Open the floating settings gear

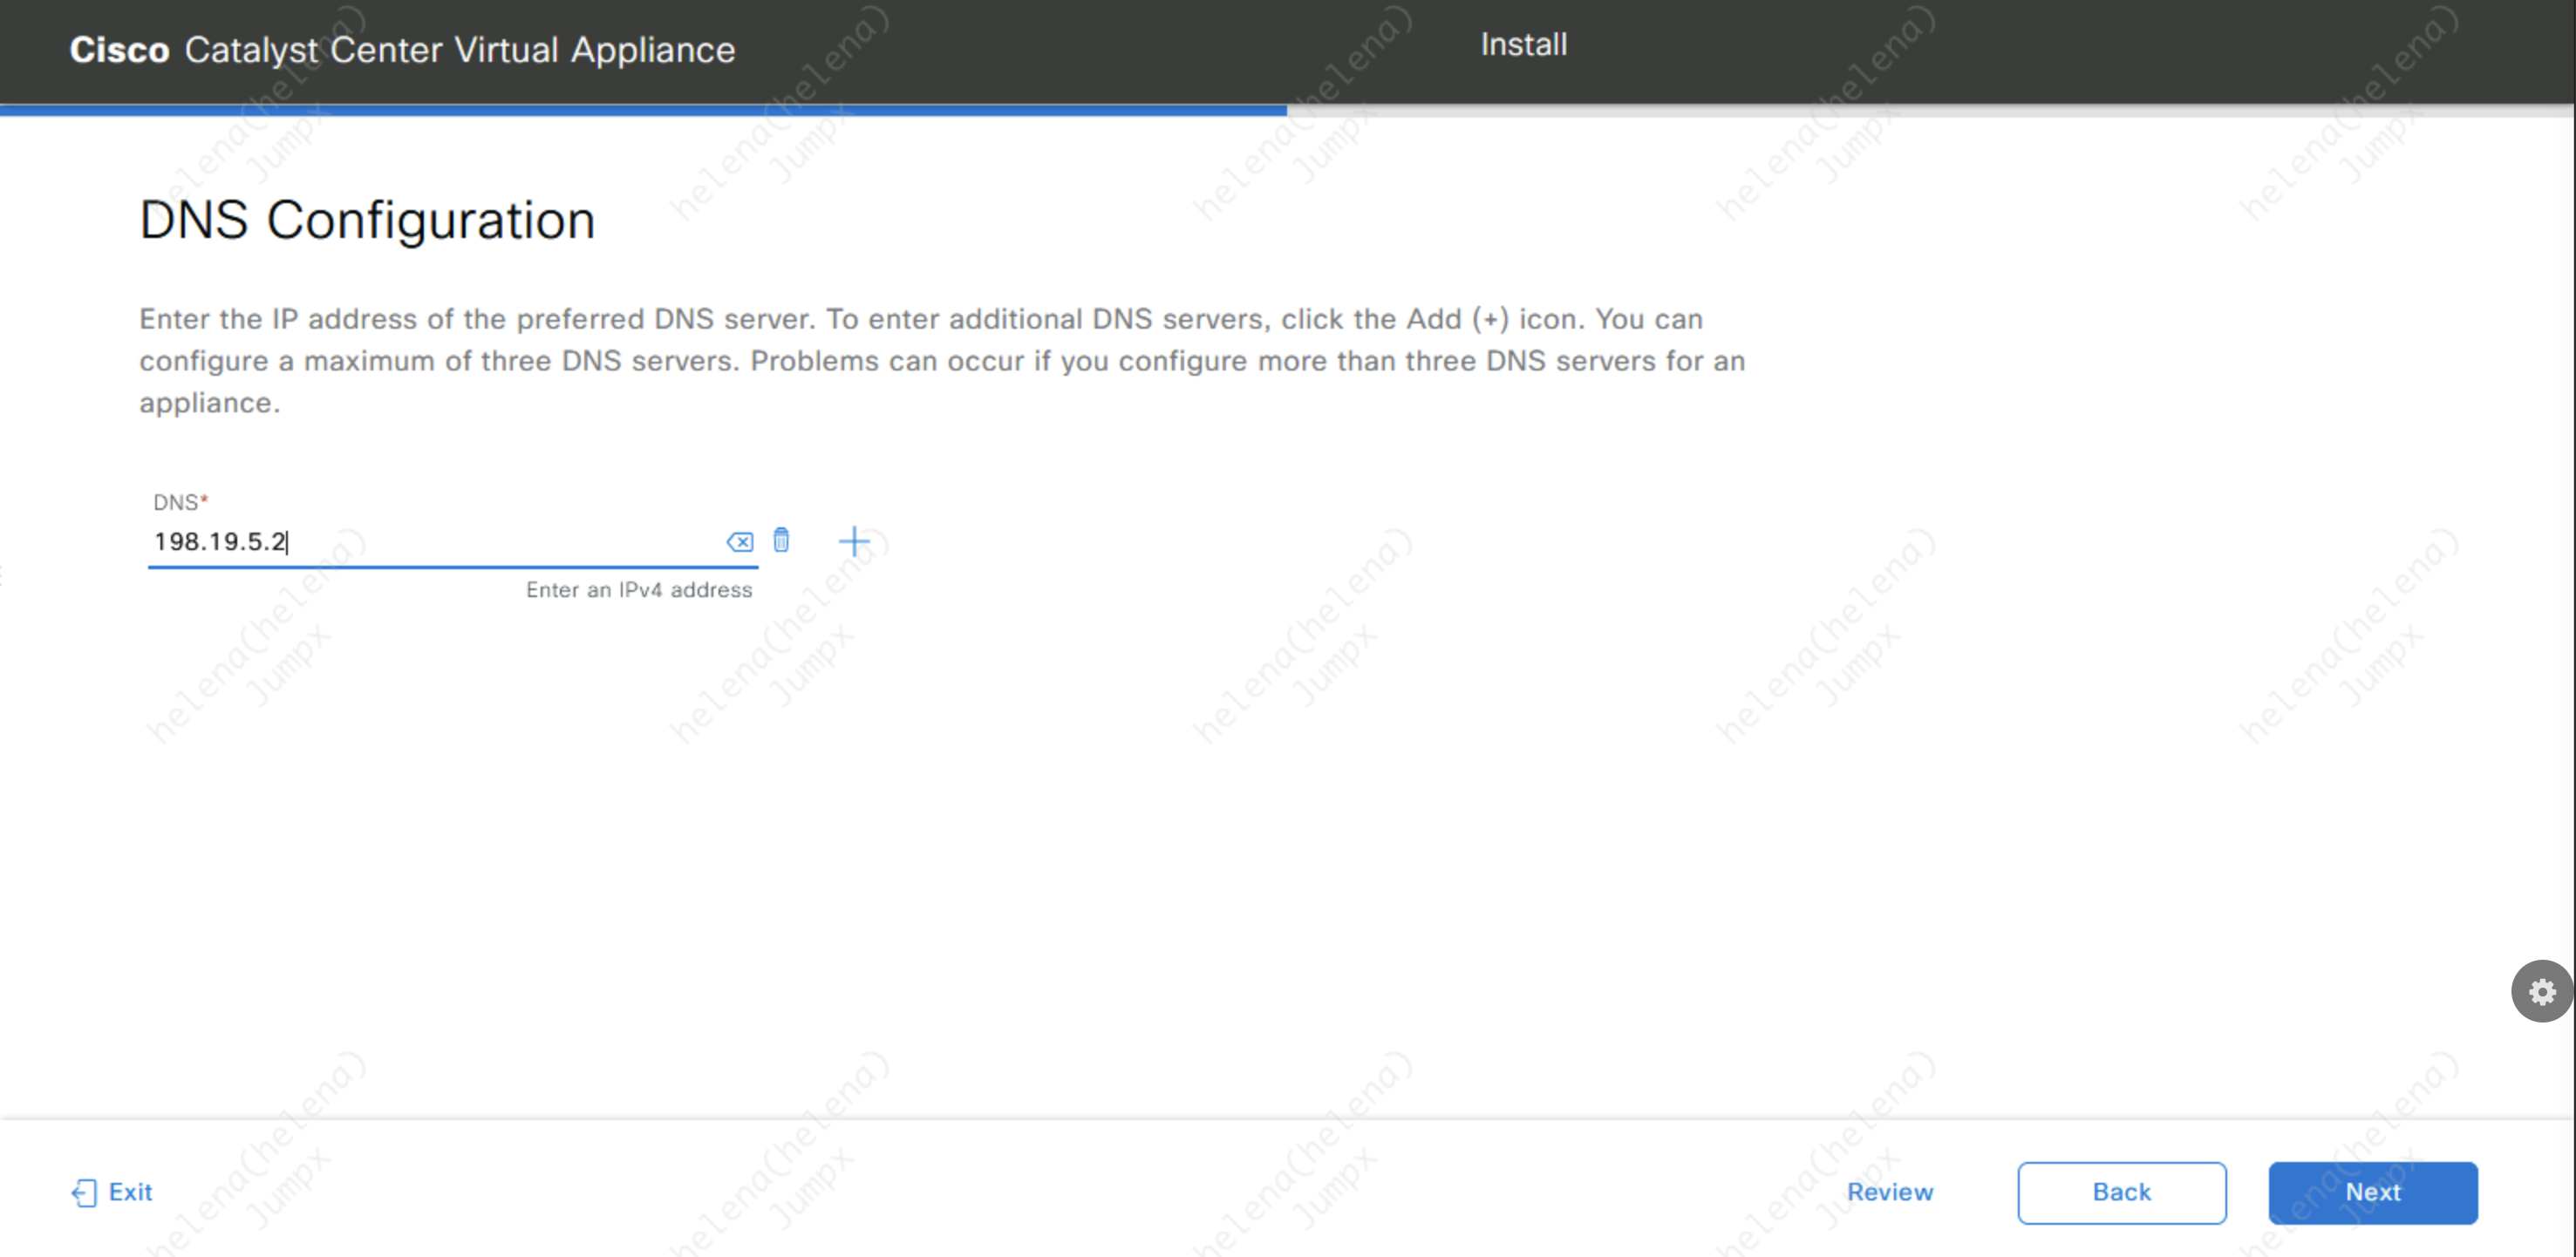(2541, 991)
